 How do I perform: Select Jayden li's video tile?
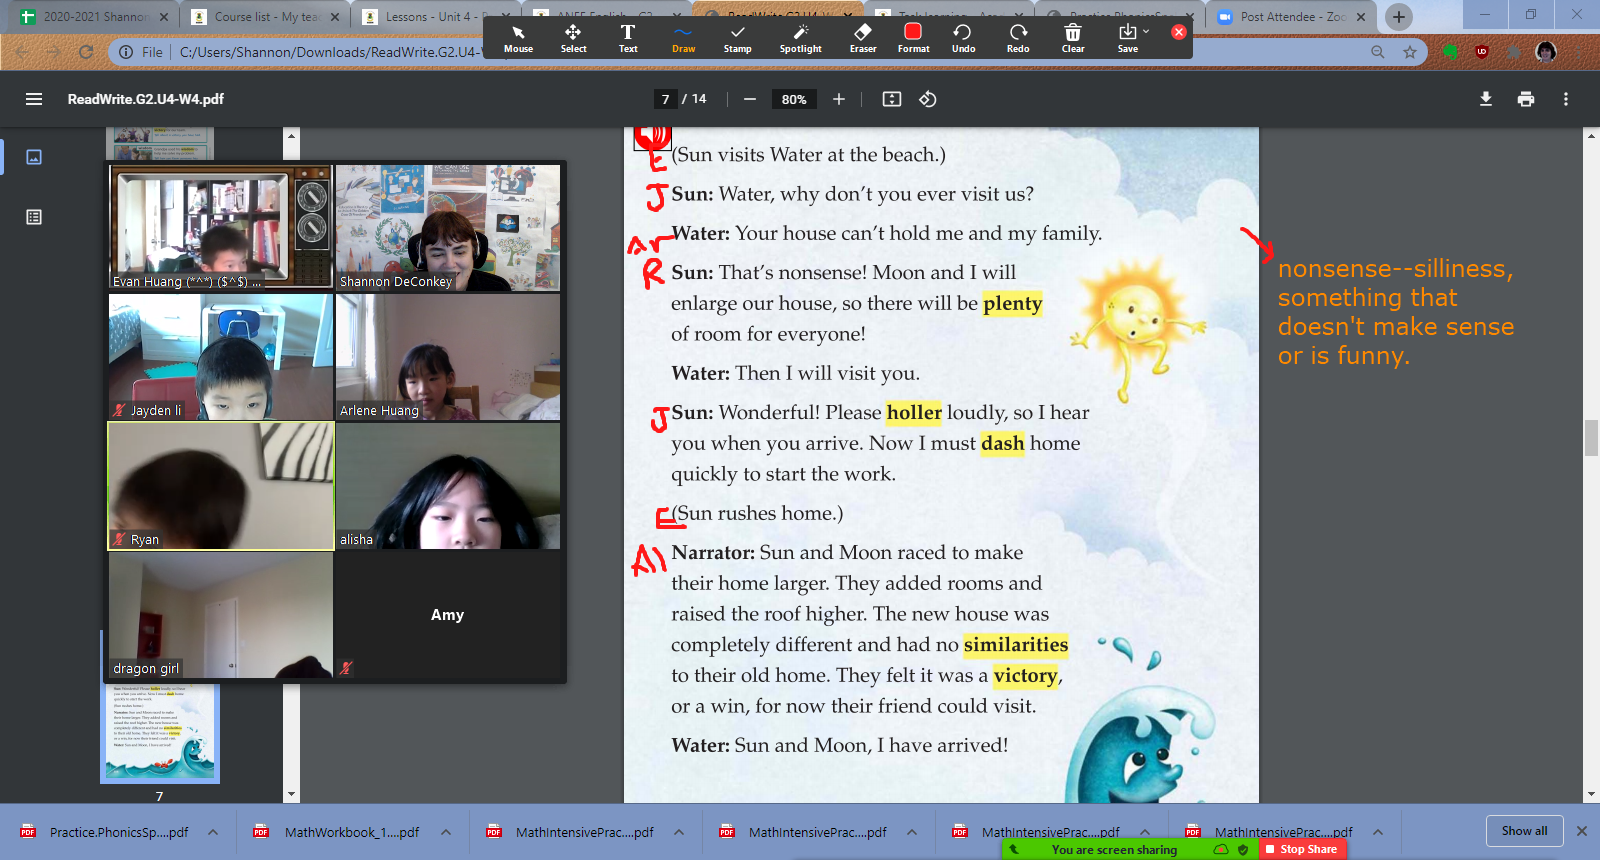pyautogui.click(x=220, y=357)
